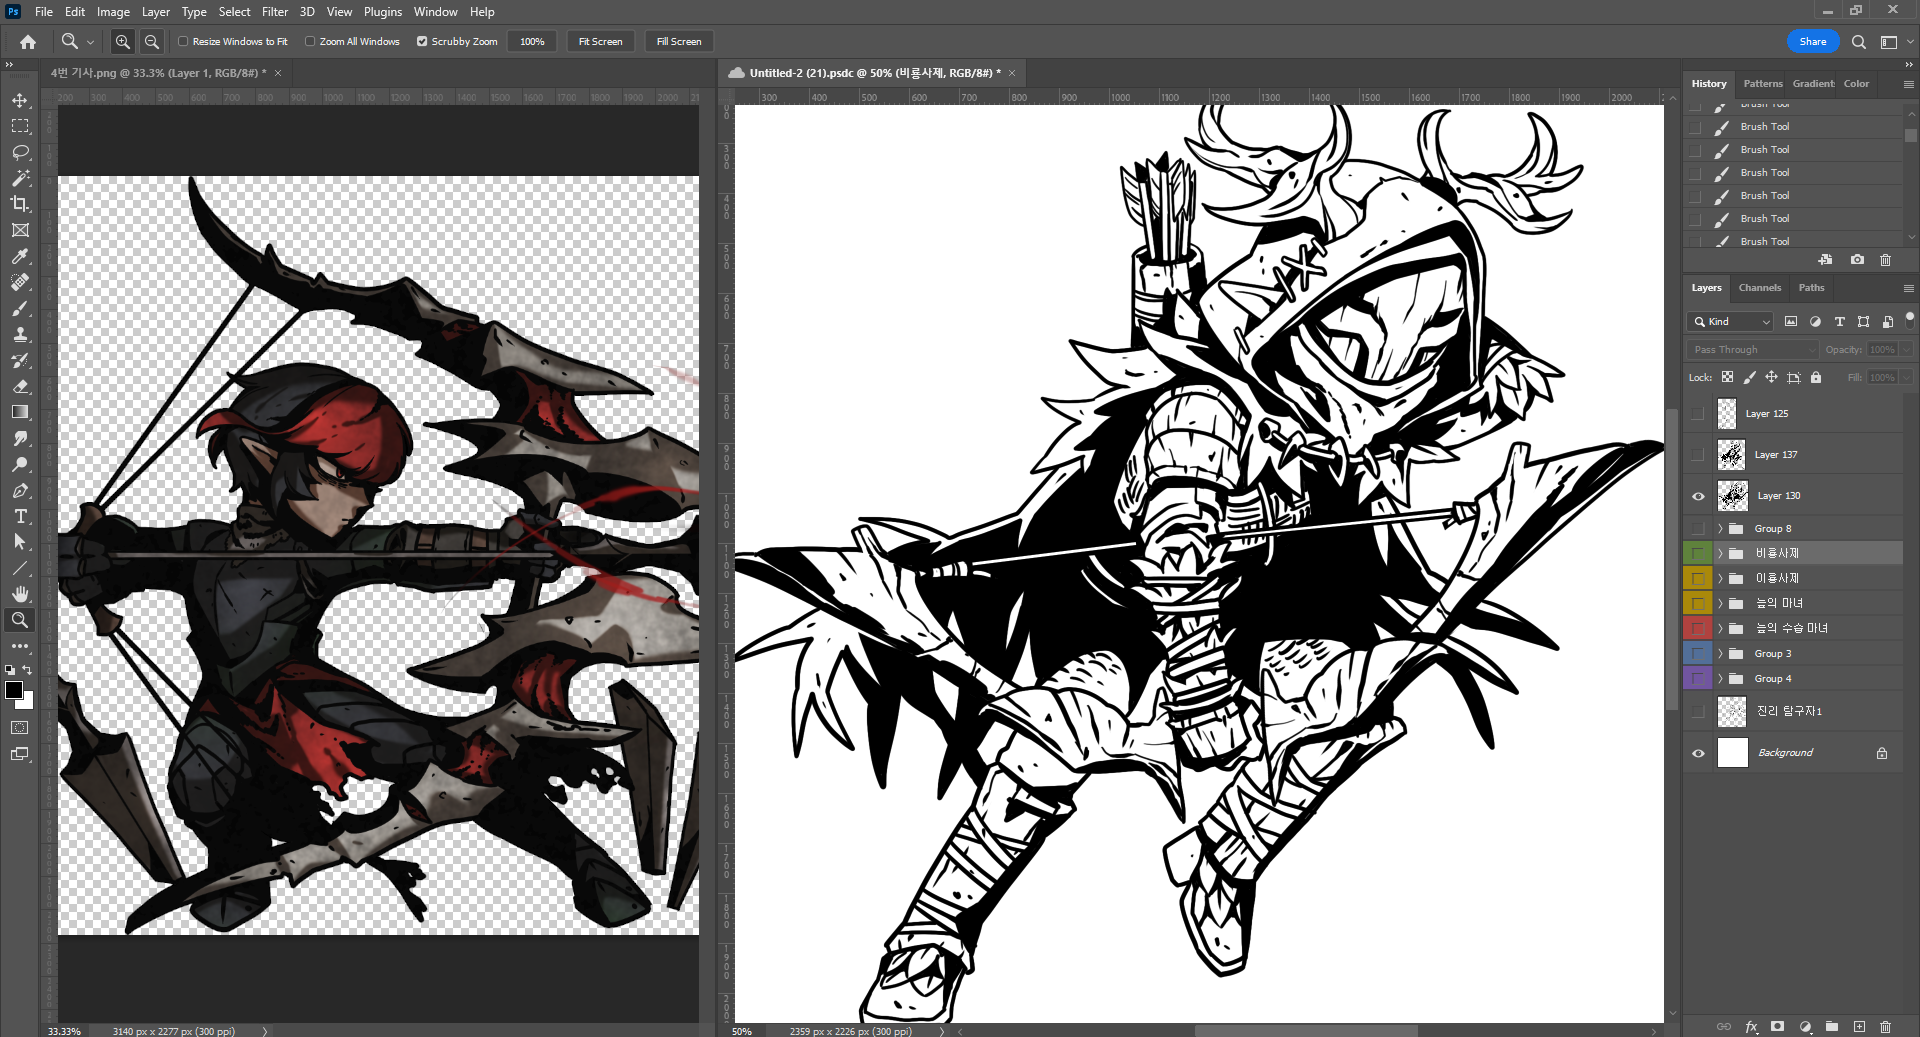Image resolution: width=1920 pixels, height=1037 pixels.
Task: Activate the Horizontal Type tool
Action: [20, 516]
